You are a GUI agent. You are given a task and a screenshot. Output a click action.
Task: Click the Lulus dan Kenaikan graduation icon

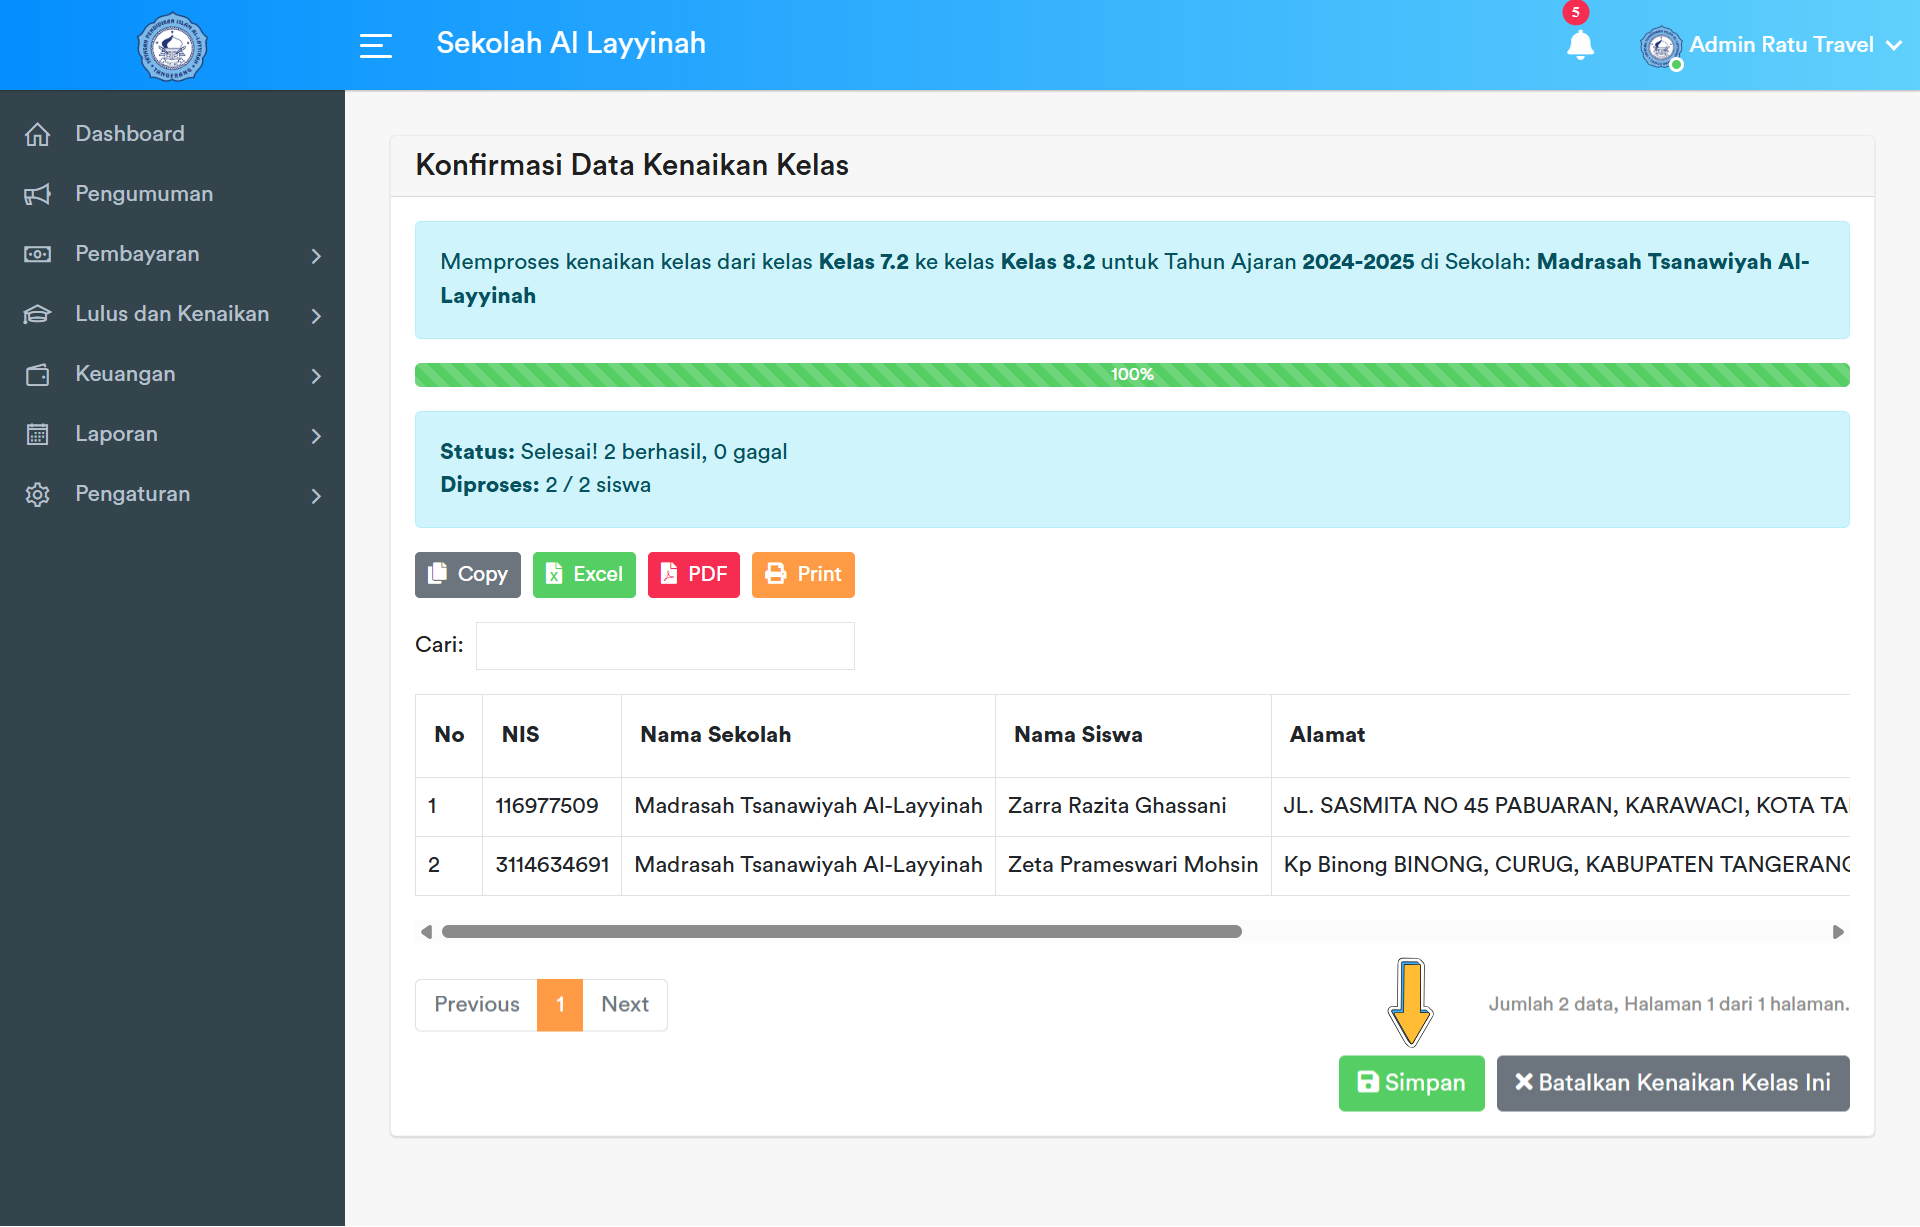(37, 314)
